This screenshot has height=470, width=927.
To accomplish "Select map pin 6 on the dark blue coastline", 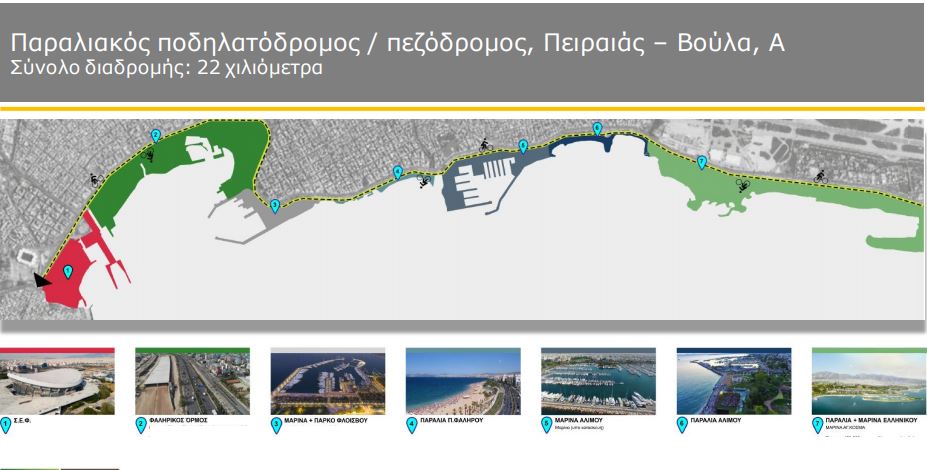I will point(598,128).
